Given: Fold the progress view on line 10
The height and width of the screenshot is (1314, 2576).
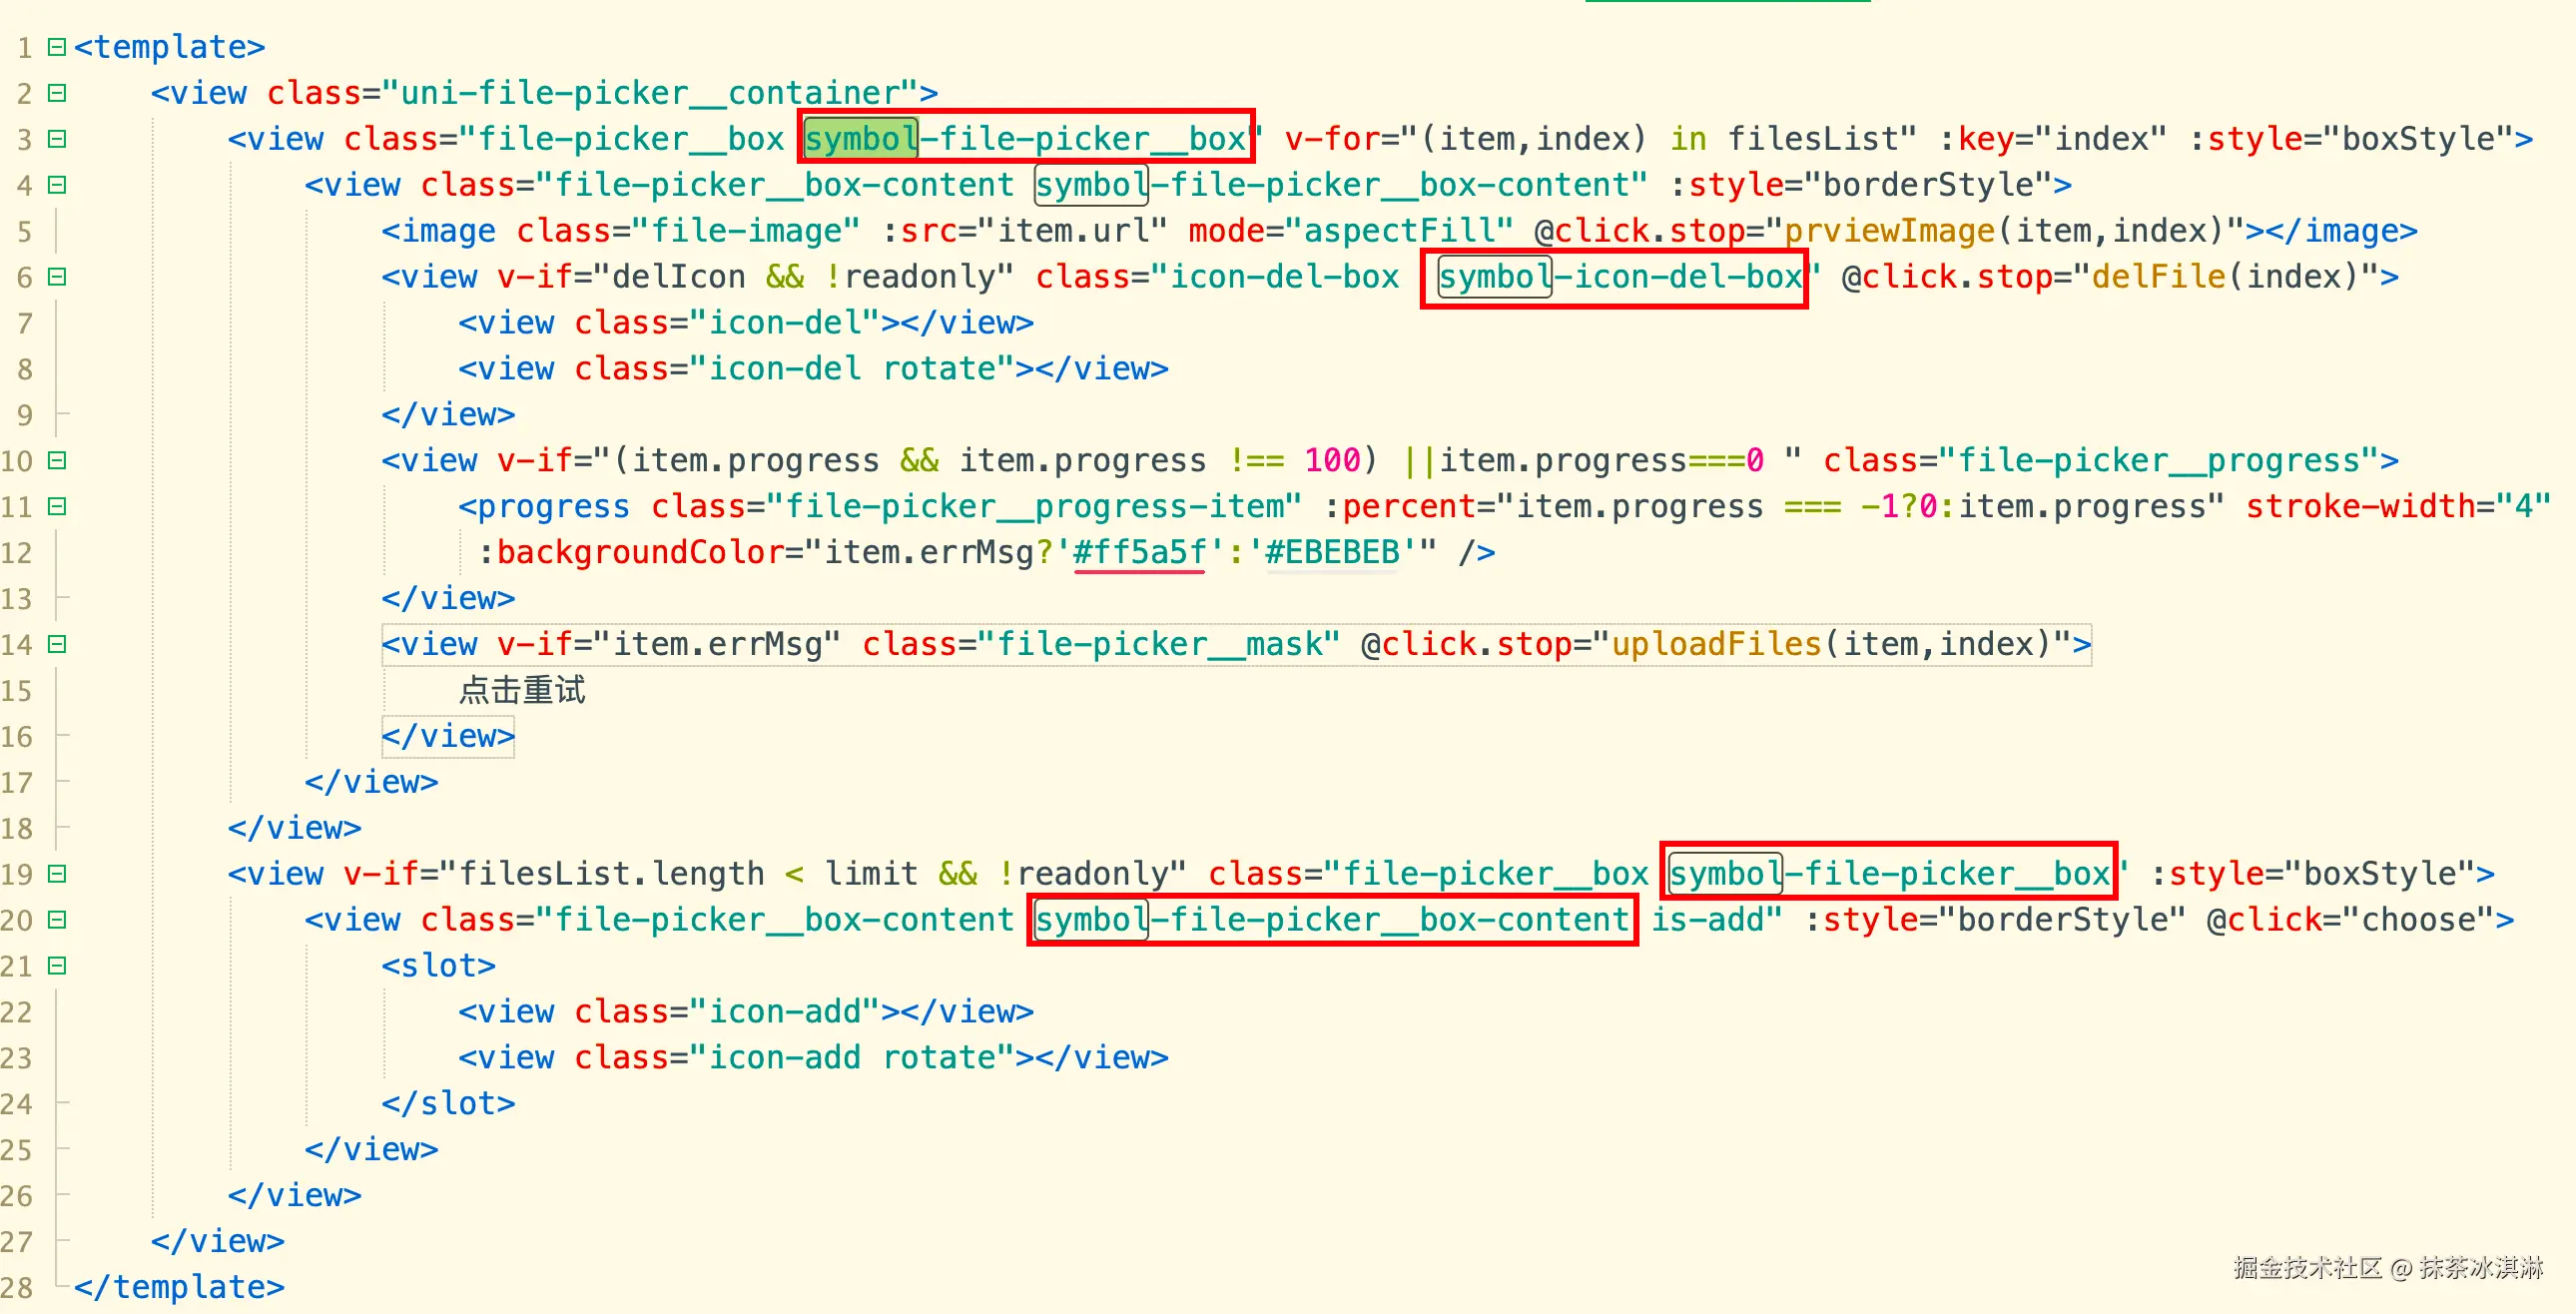Looking at the screenshot, I should tap(57, 461).
